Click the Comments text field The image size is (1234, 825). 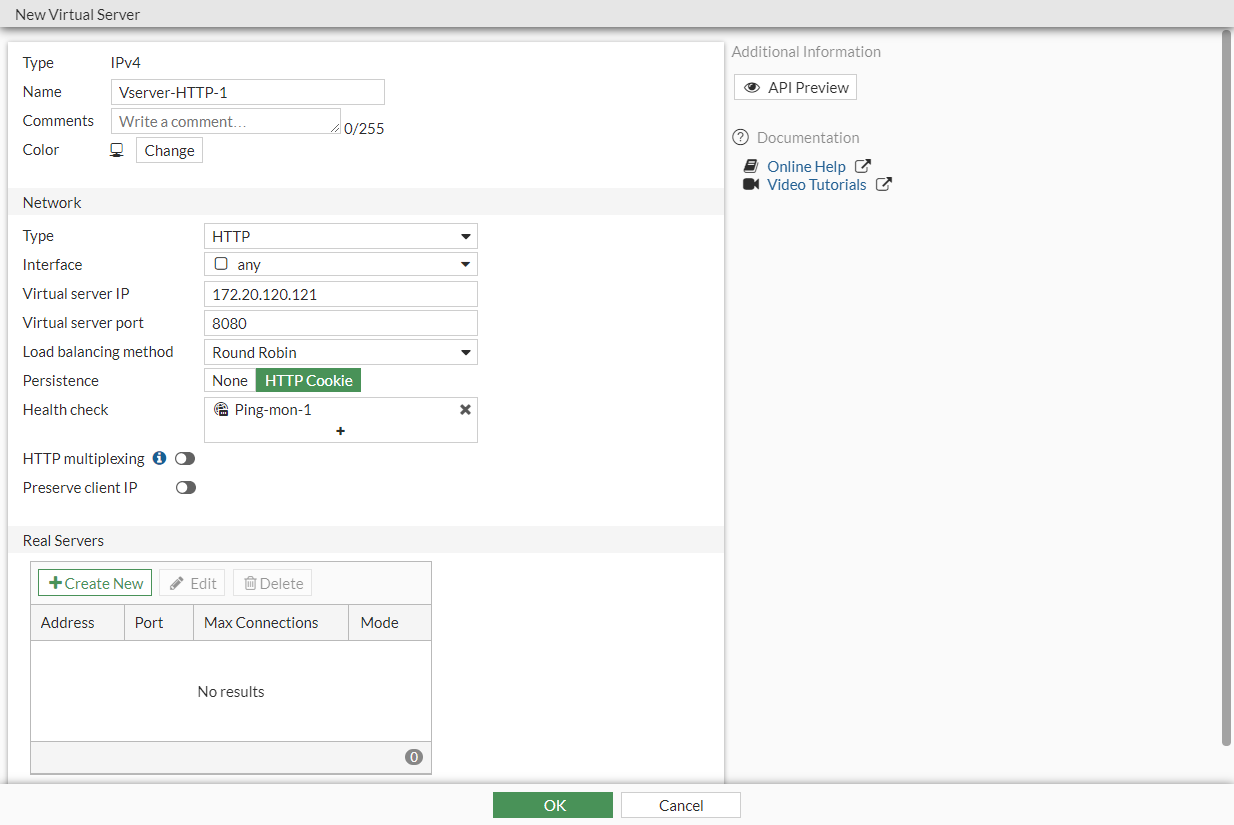[x=225, y=120]
